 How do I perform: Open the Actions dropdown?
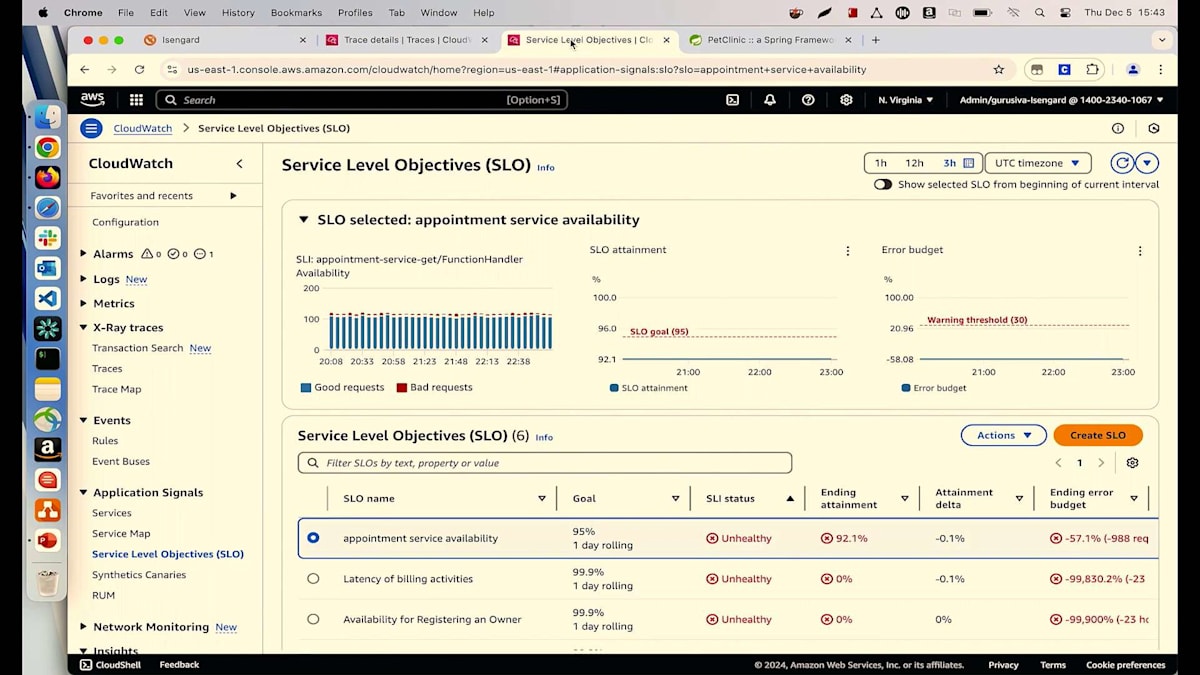[1003, 435]
